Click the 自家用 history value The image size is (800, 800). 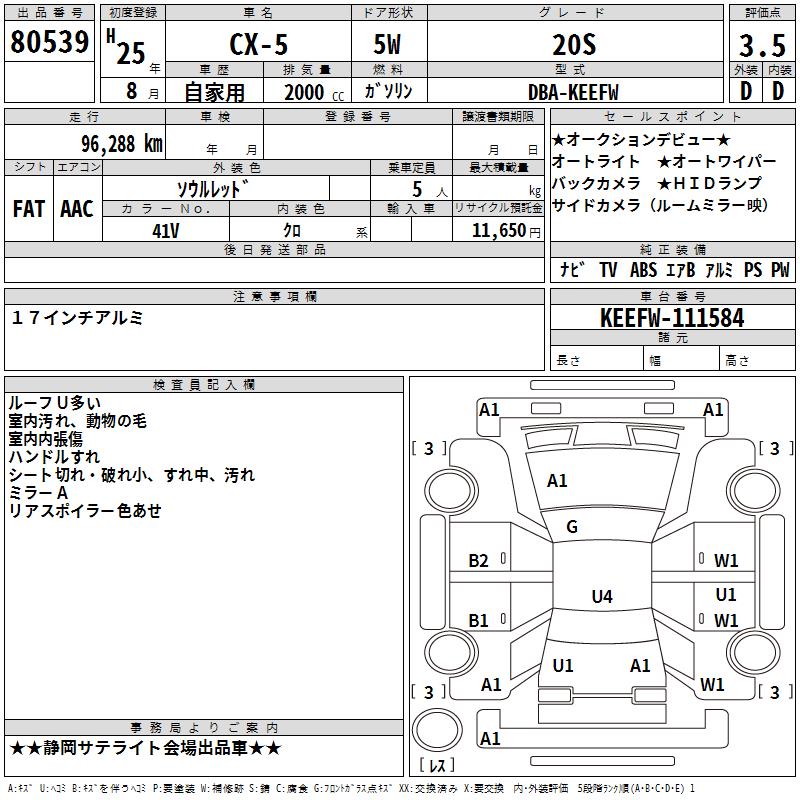[214, 92]
